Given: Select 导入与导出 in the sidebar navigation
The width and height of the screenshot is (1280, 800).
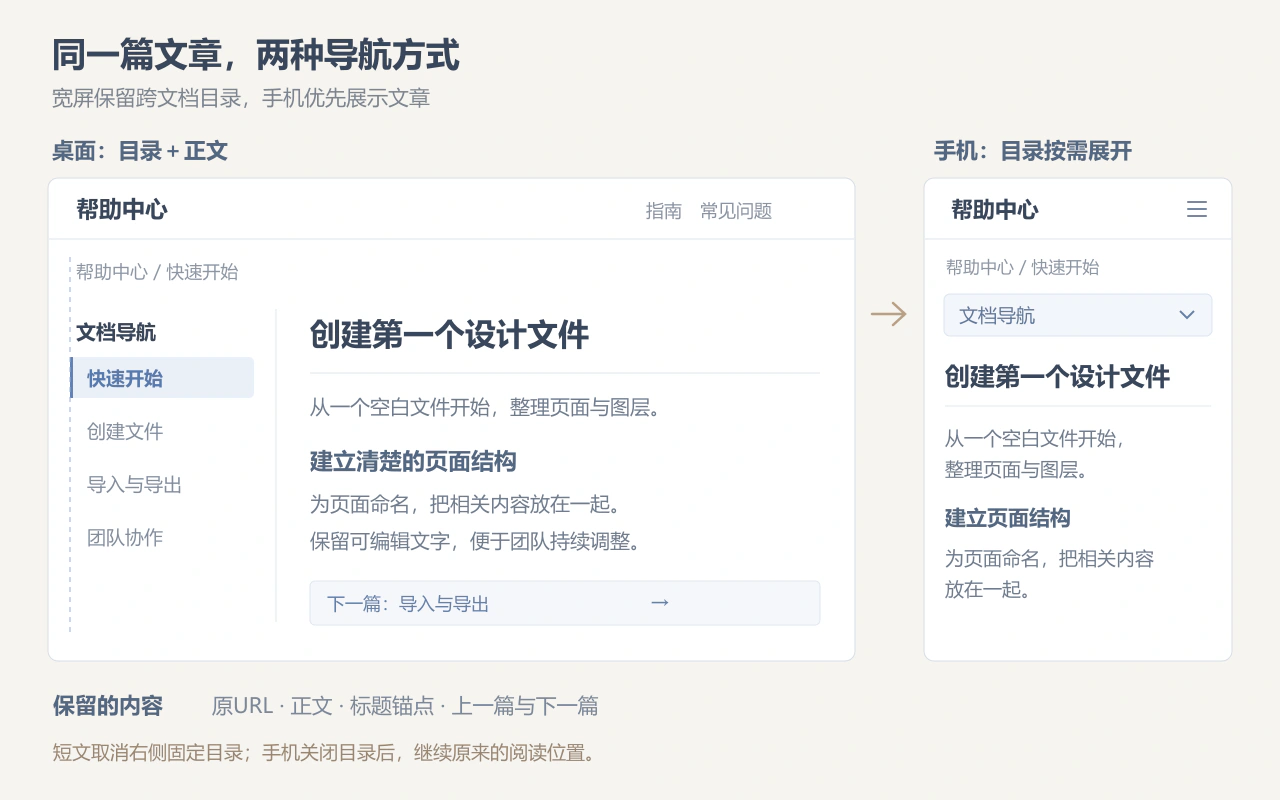Looking at the screenshot, I should coord(135,484).
